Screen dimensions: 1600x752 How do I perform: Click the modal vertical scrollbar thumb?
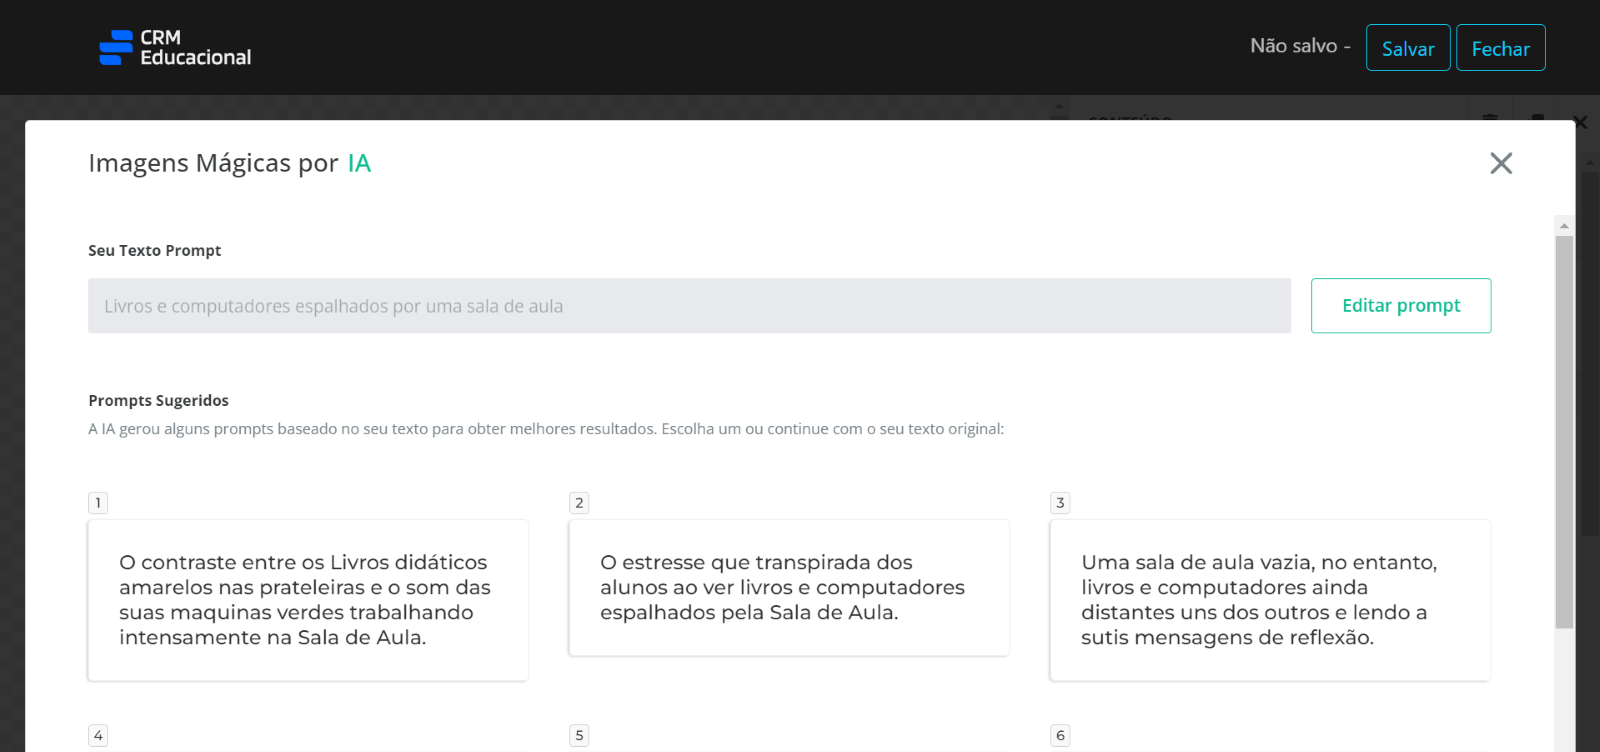1565,432
